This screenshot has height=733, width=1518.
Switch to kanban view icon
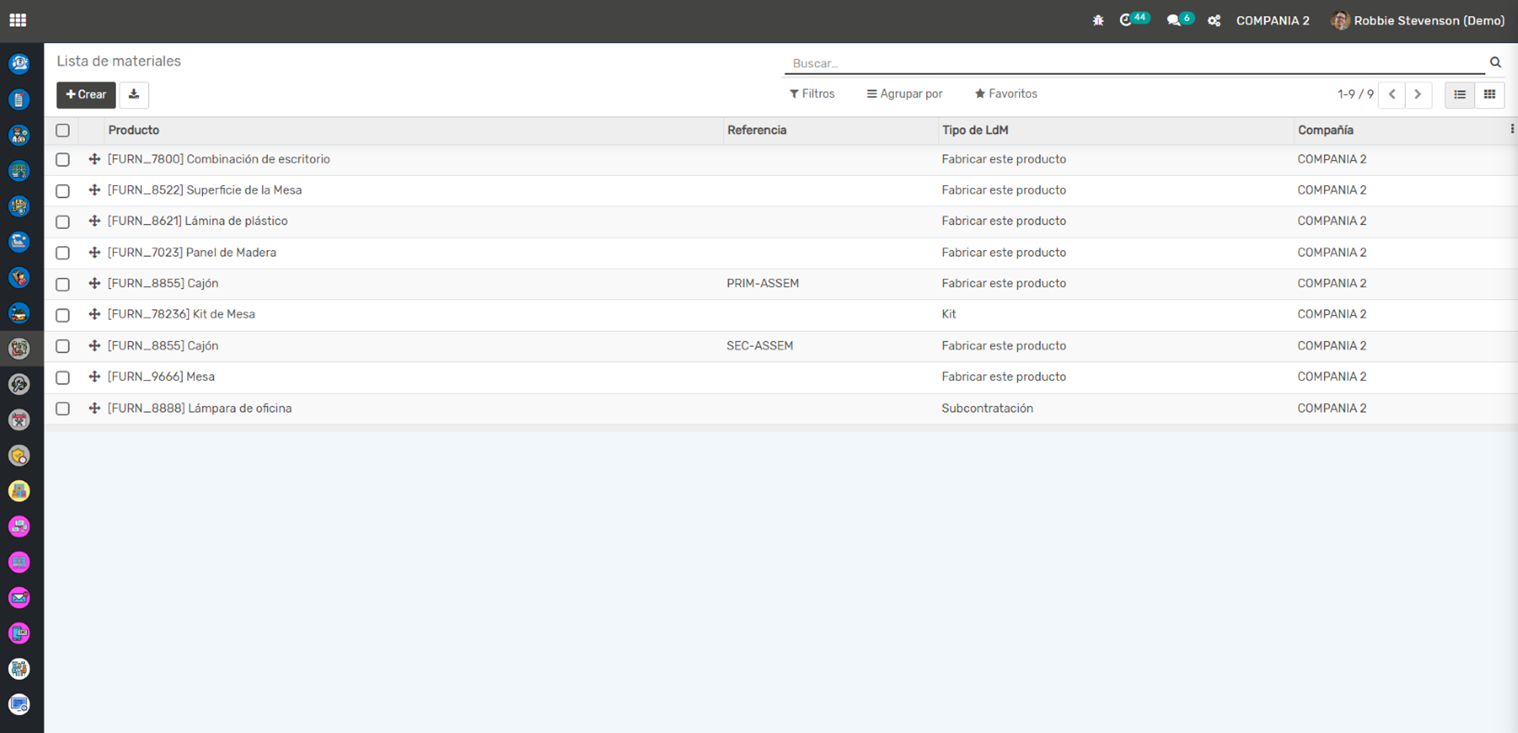point(1489,95)
